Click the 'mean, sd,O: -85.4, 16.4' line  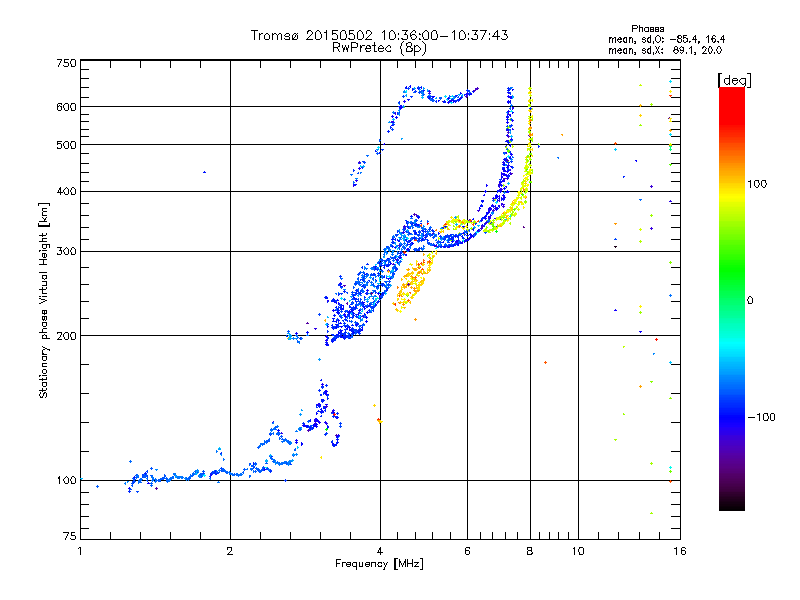pyautogui.click(x=666, y=40)
